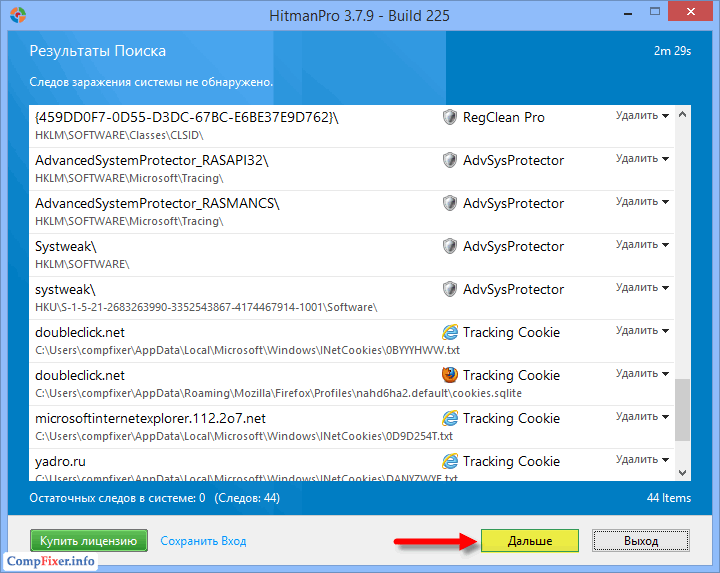Click the green Купить лицензию button
The image size is (720, 573).
tap(89, 540)
